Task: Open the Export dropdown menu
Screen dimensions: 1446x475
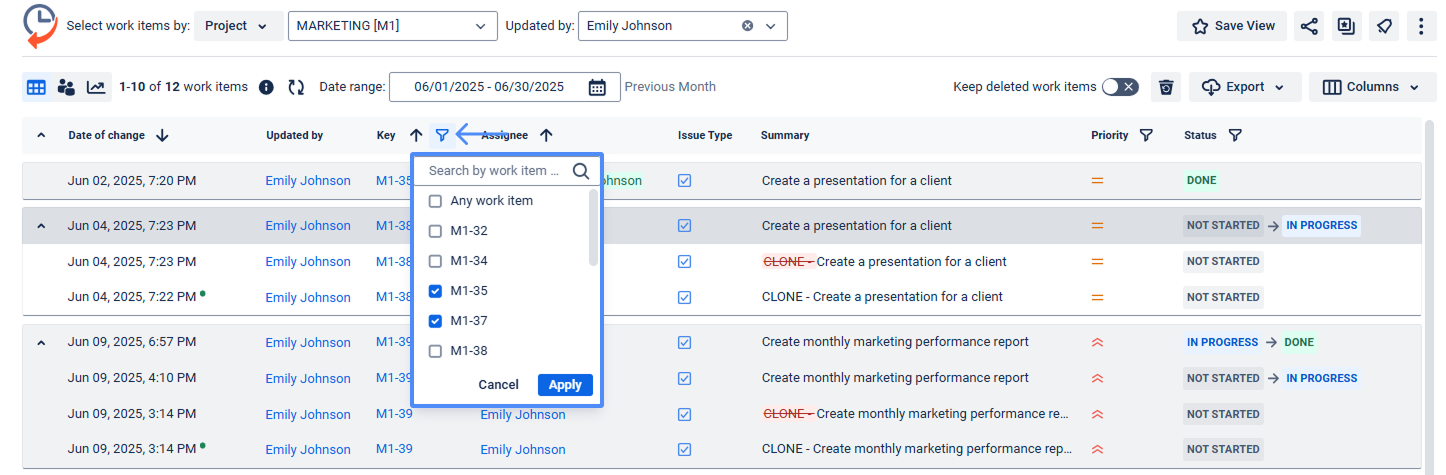Action: pos(1244,87)
